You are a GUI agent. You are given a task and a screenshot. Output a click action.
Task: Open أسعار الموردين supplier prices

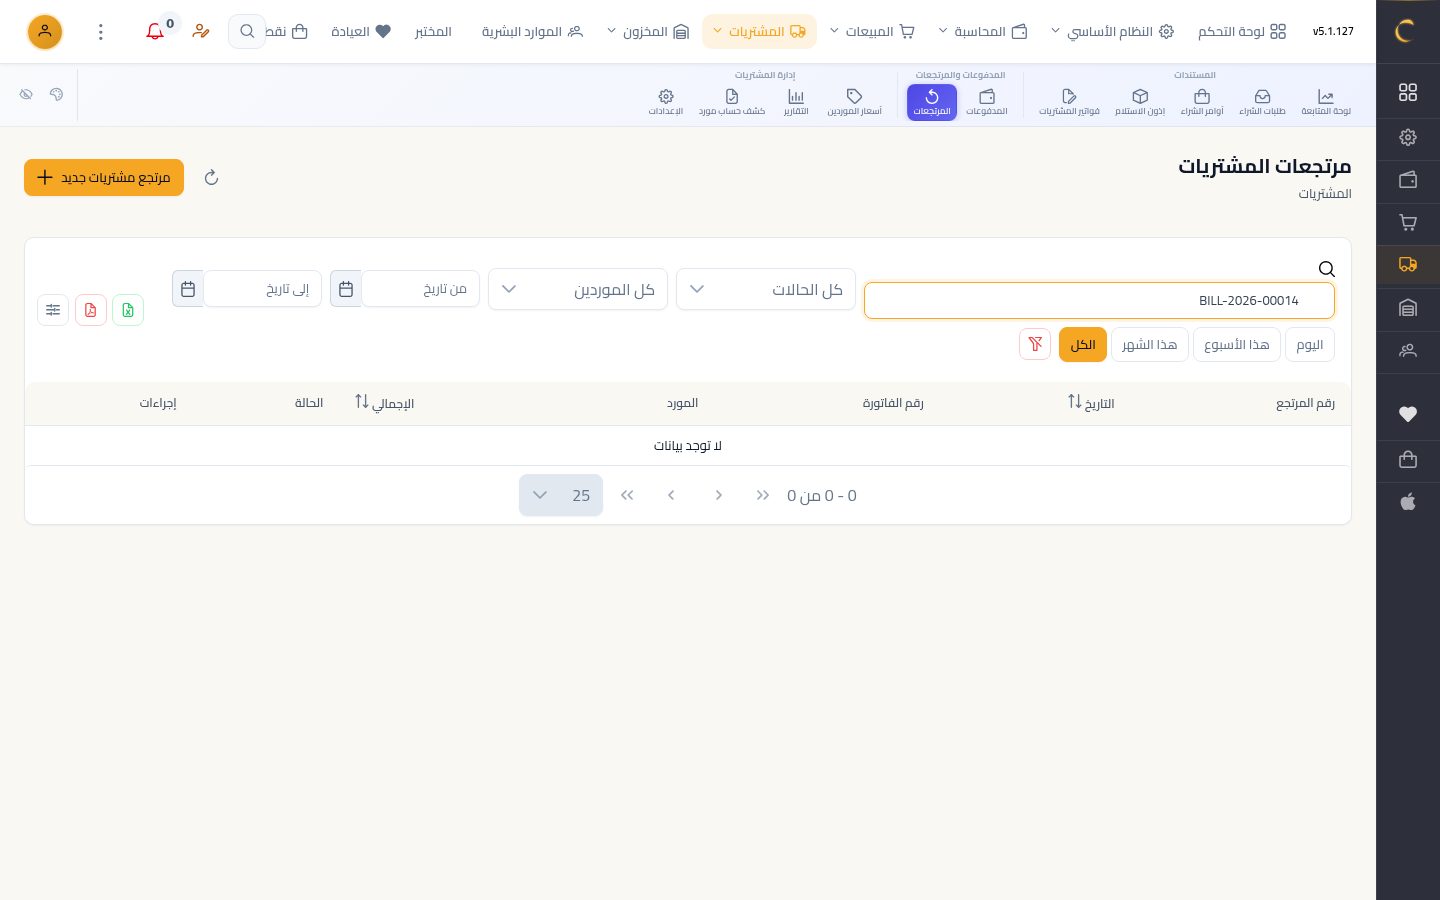pos(854,102)
